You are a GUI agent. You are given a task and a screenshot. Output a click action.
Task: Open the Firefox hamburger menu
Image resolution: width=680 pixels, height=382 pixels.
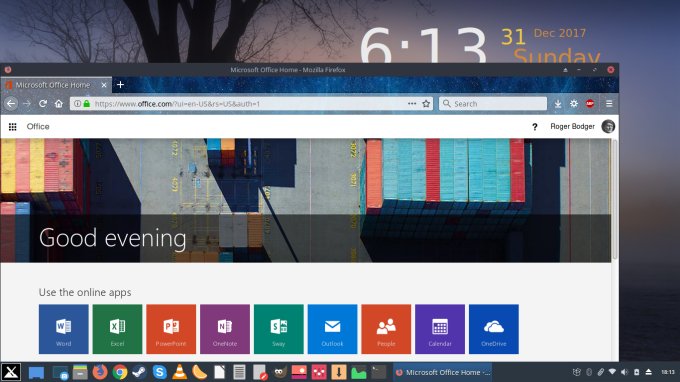pos(609,104)
